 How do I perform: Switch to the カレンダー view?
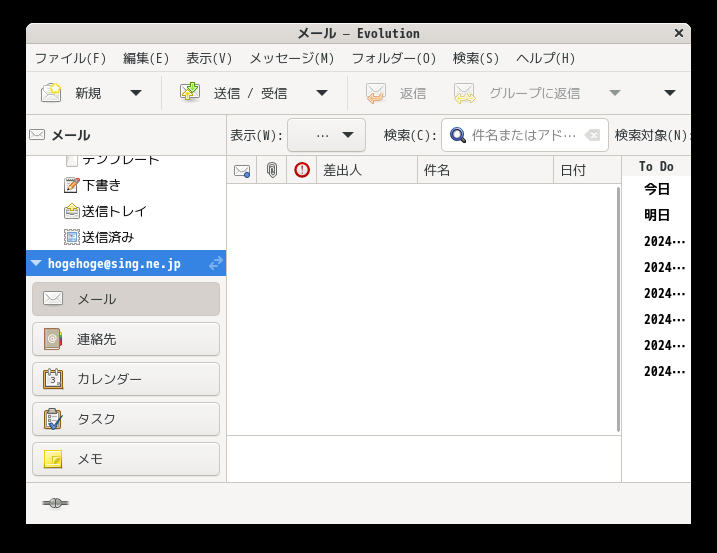pyautogui.click(x=126, y=379)
